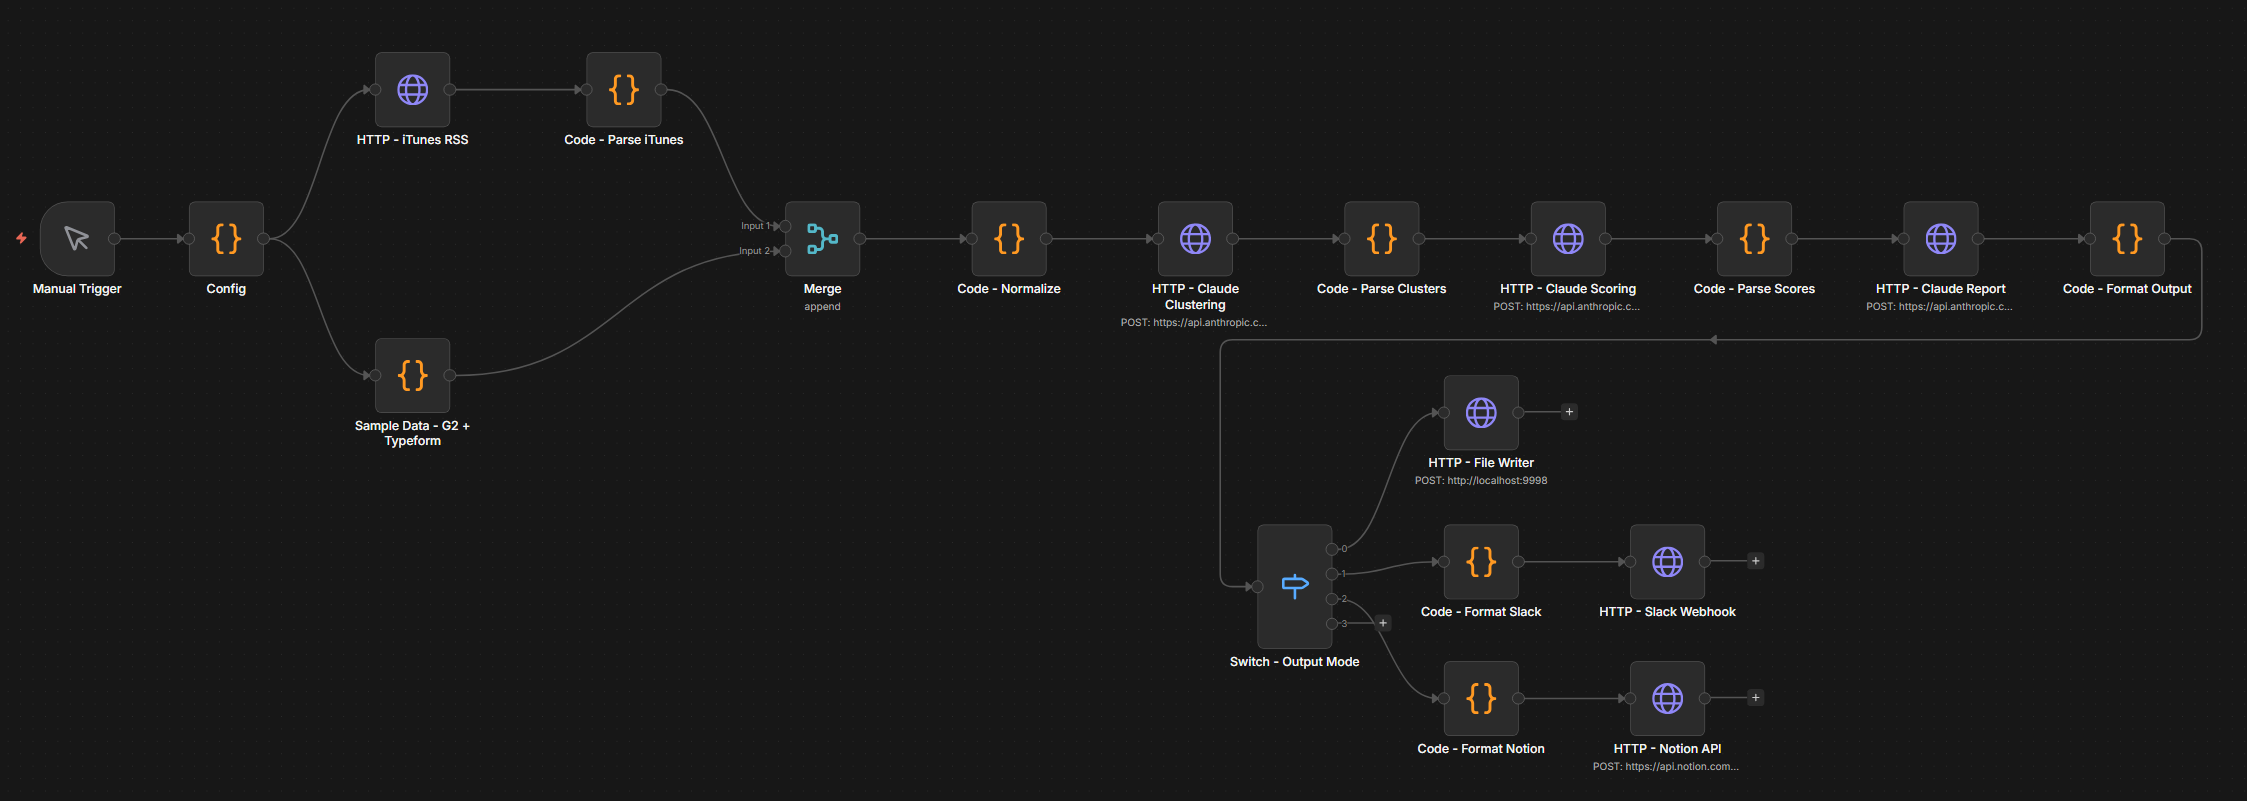This screenshot has width=2247, height=801.
Task: Select the Switch - Output Mode node
Action: (1294, 587)
